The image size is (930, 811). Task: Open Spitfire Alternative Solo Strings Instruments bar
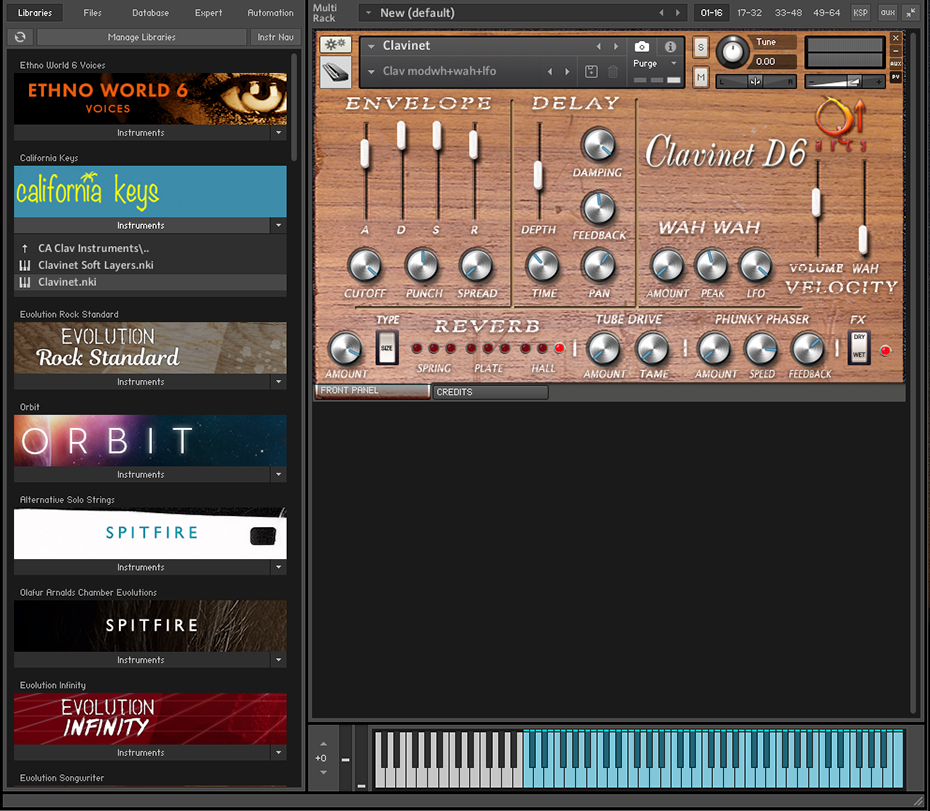(142, 567)
